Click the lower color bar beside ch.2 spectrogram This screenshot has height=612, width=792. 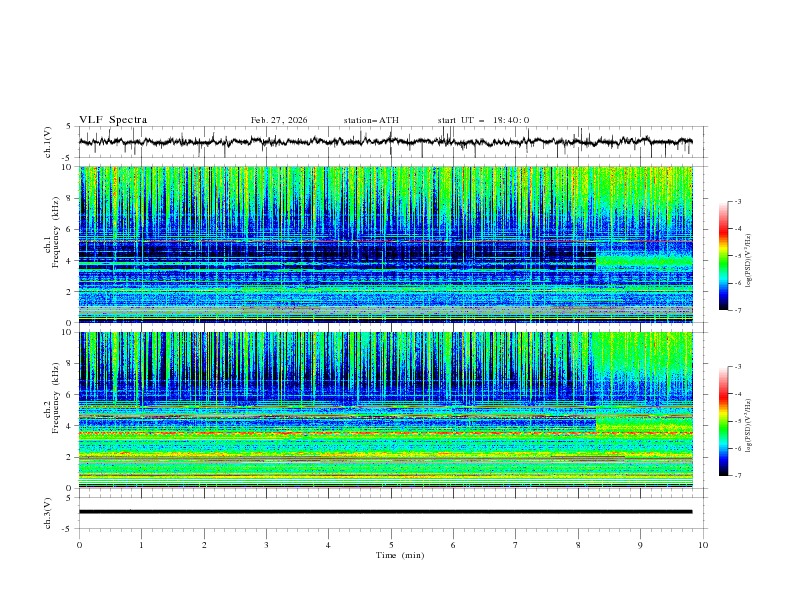(724, 421)
